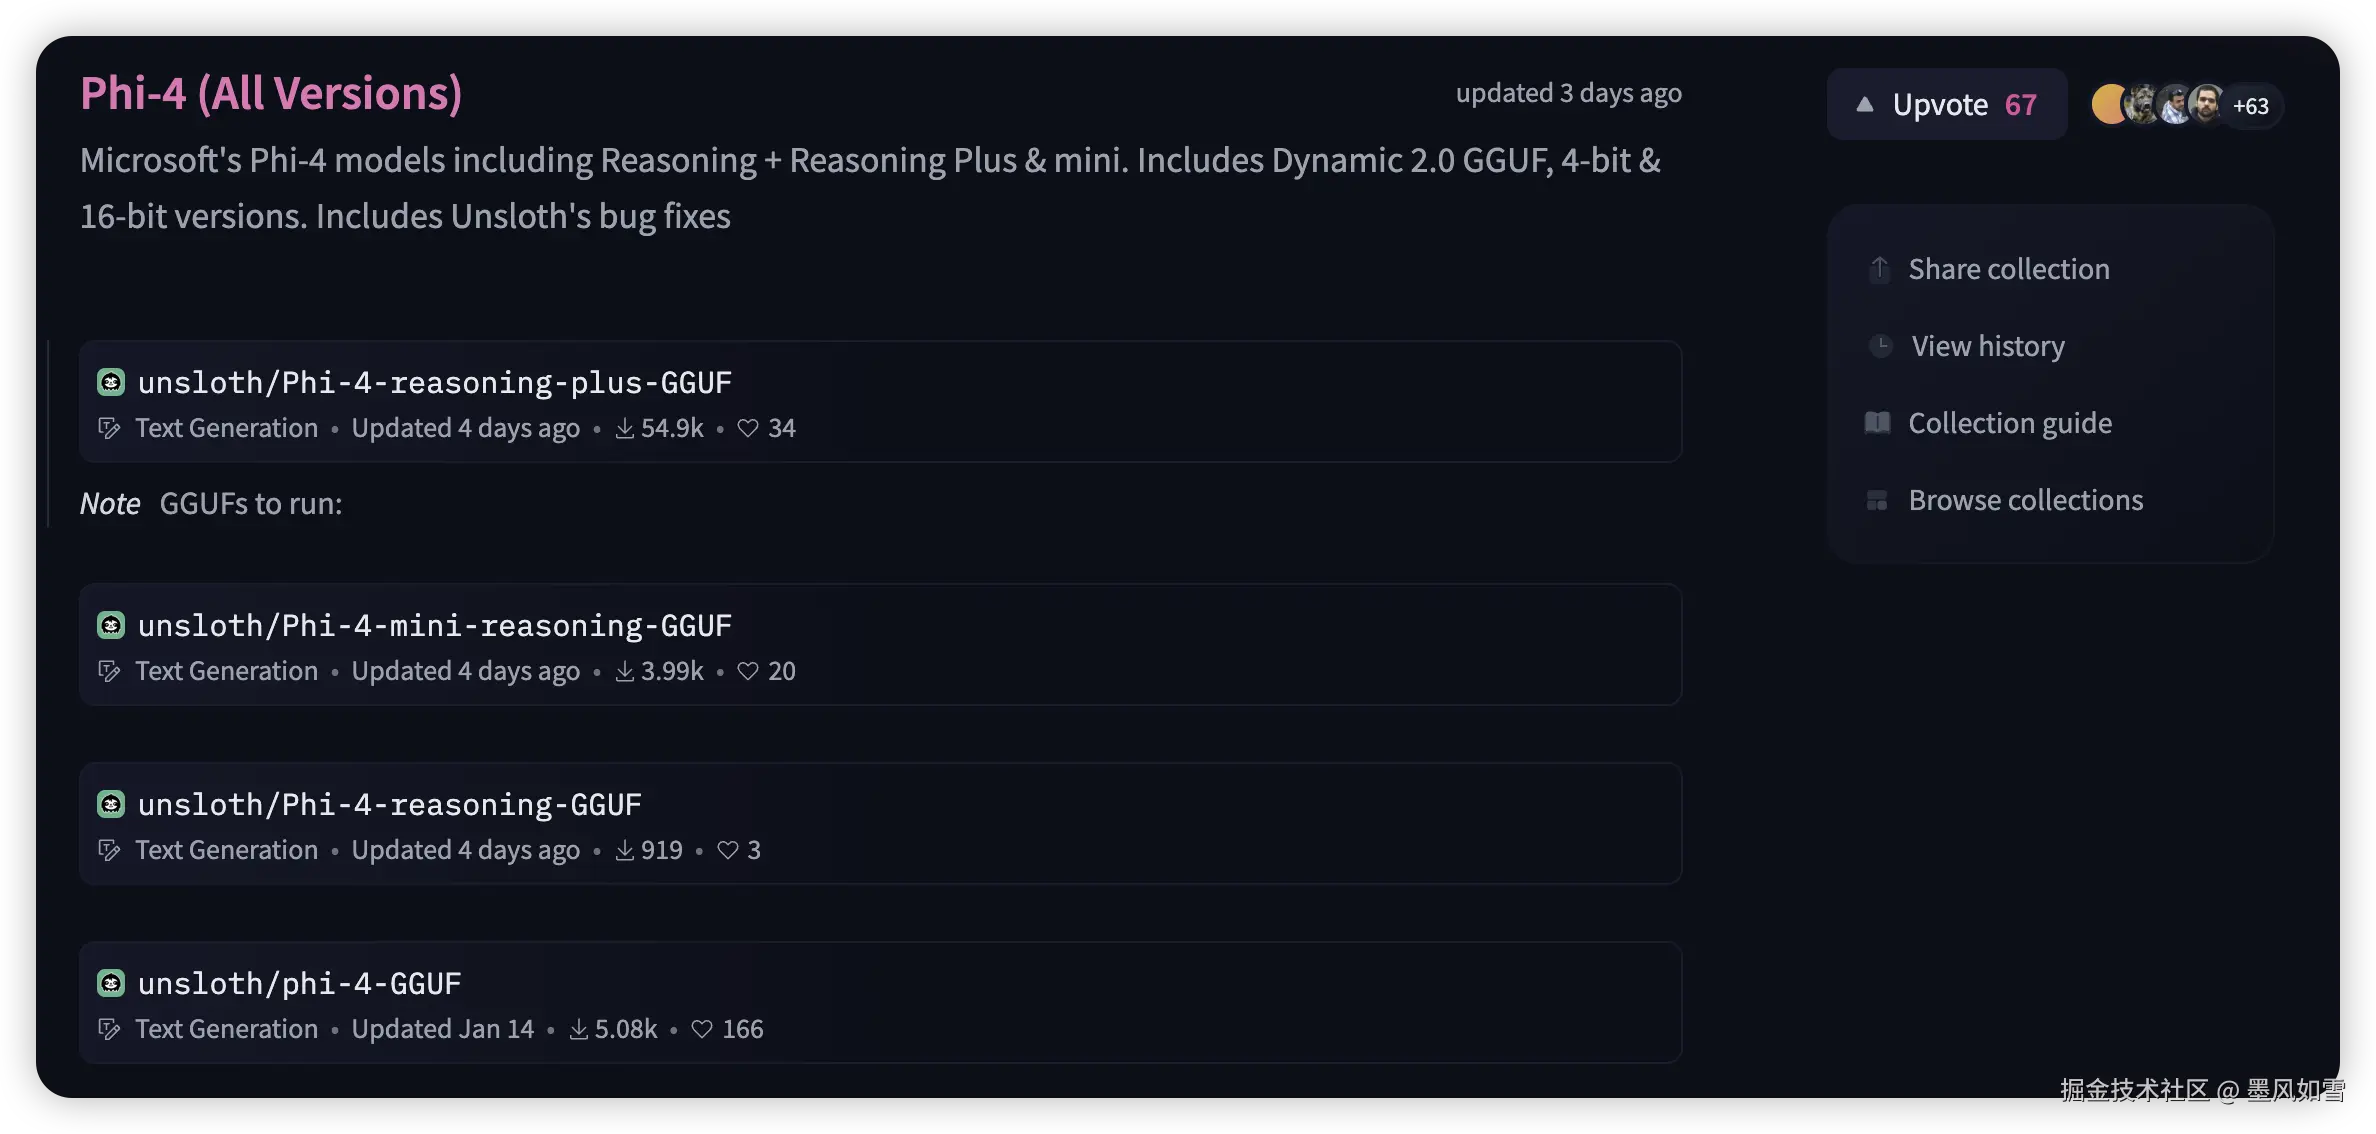Click the first orange upvoter avatar
The width and height of the screenshot is (2376, 1134).
[x=2106, y=105]
